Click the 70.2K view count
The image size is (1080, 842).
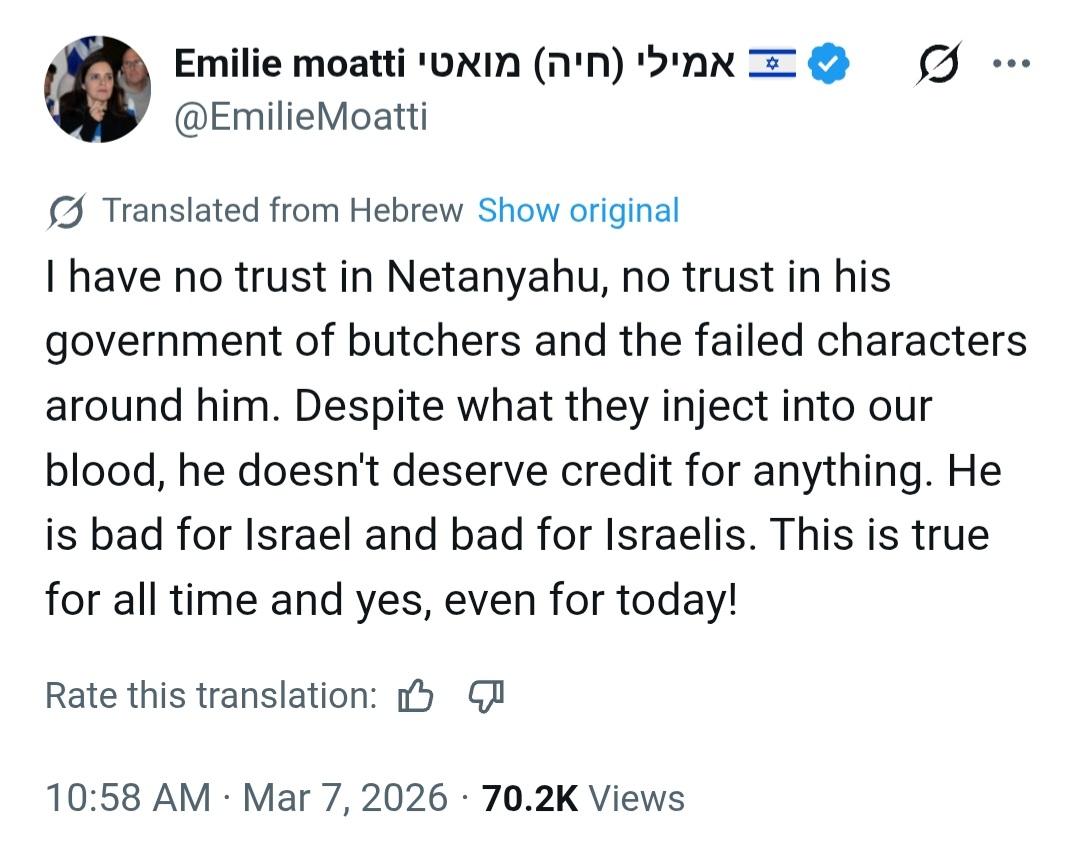(530, 798)
